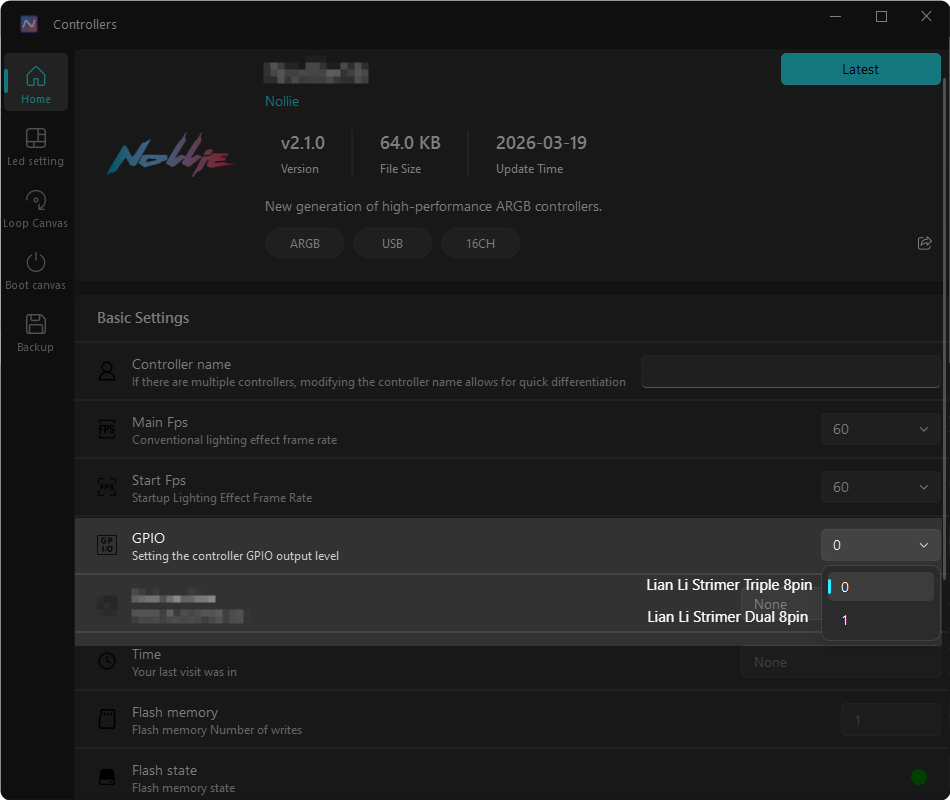The image size is (950, 800).
Task: Maximize the Controllers window
Action: point(882,16)
